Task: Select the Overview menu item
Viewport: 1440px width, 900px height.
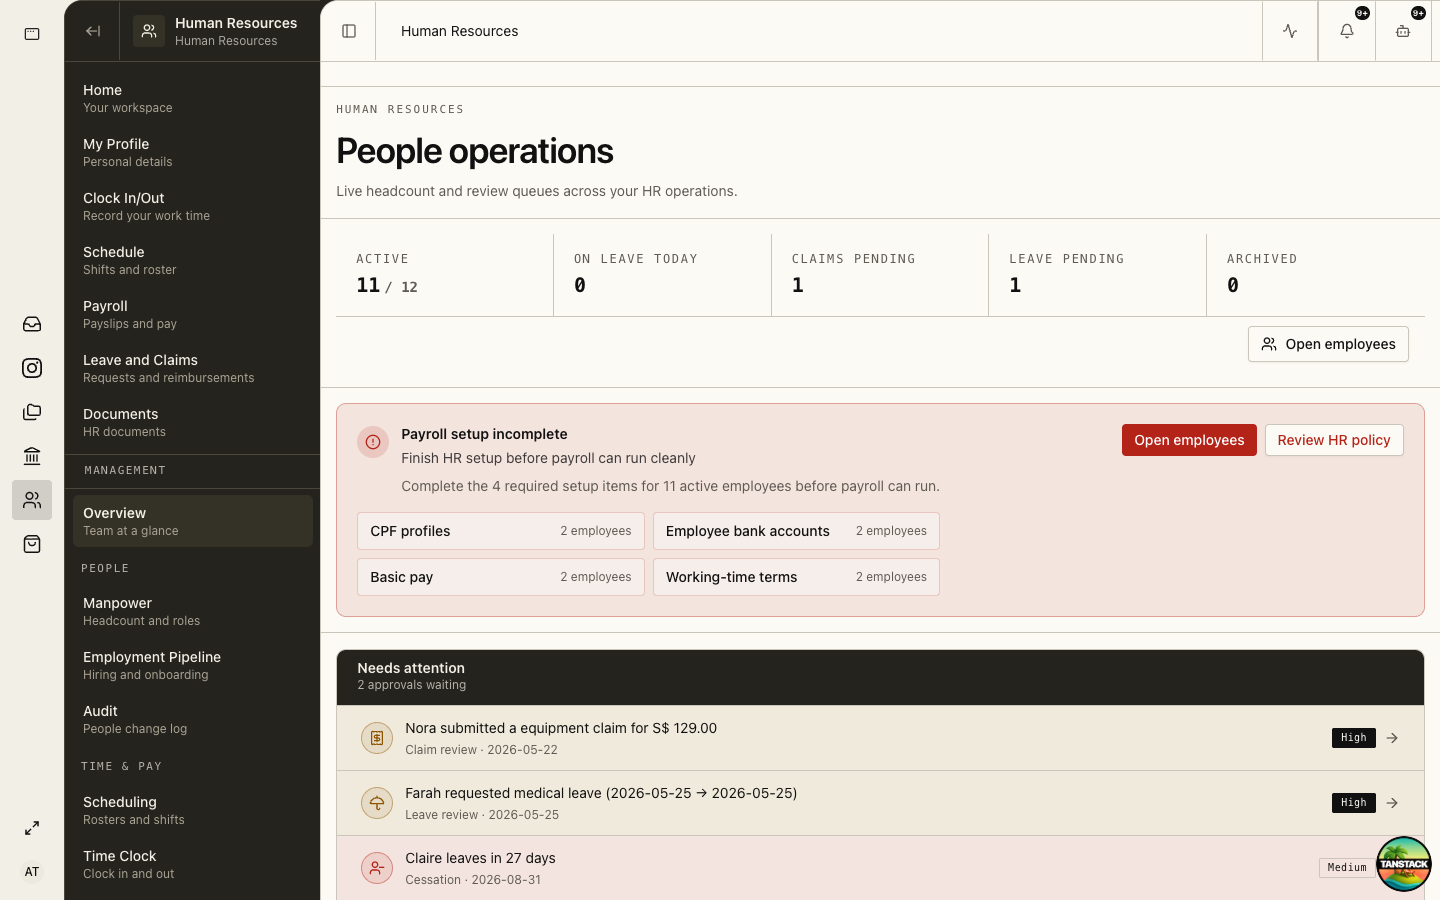Action: pos(192,521)
